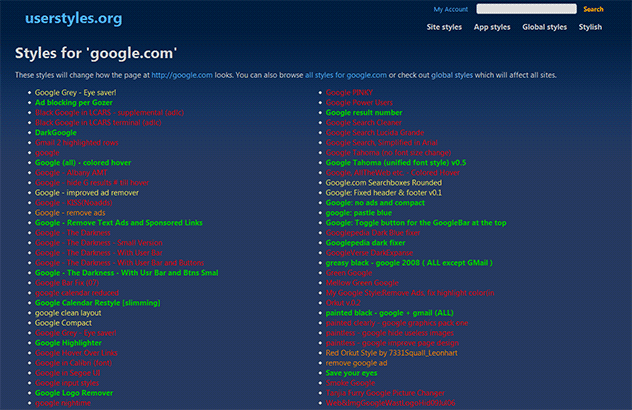The image size is (632, 410).
Task: Open Tanjia Furry Google Picture Changer style
Action: 385,393
